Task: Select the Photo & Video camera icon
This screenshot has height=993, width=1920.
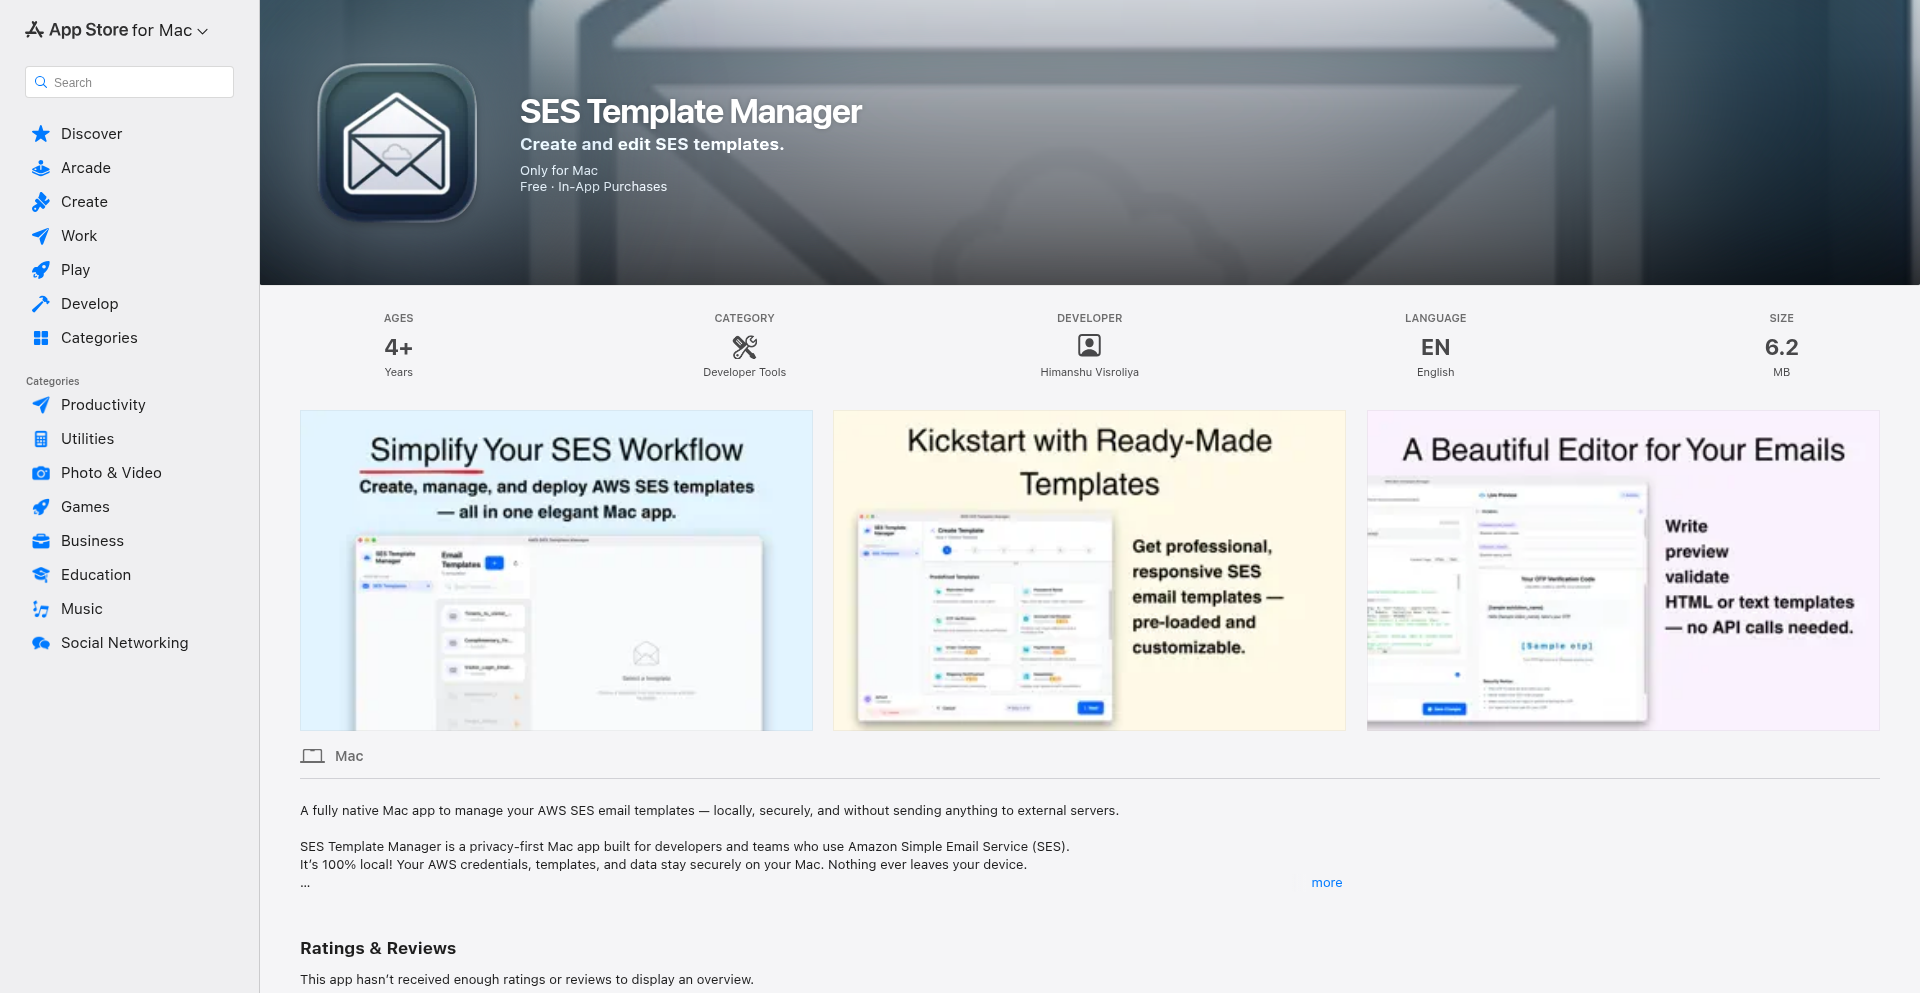Action: pos(40,473)
